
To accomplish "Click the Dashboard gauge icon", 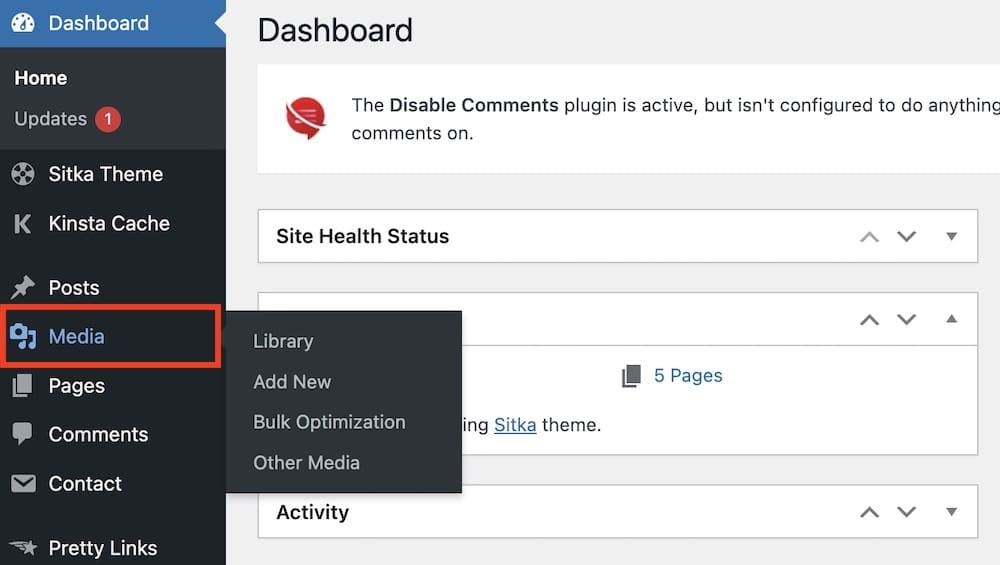I will 23,23.
